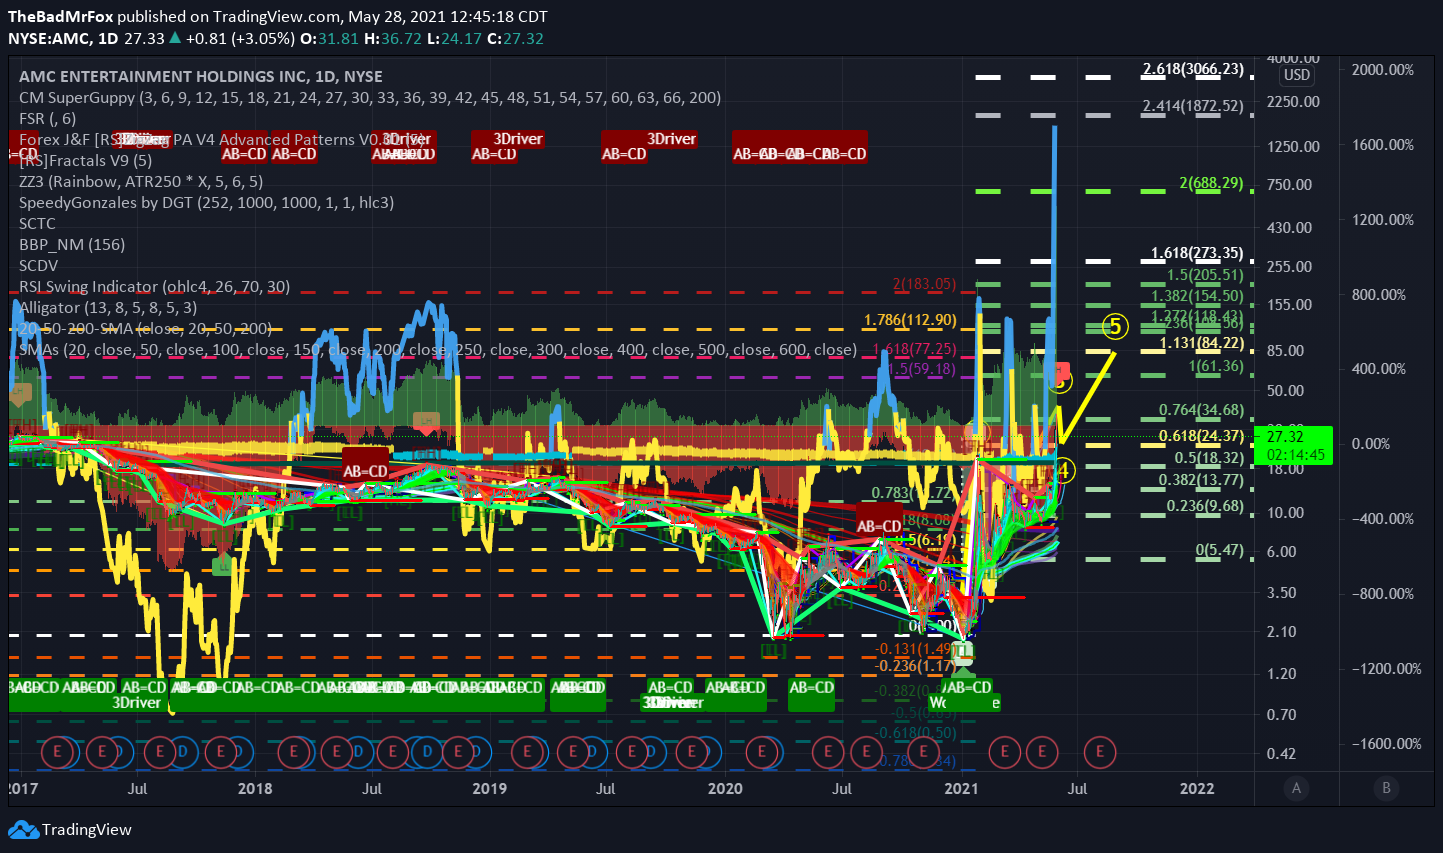Image resolution: width=1443 pixels, height=853 pixels.
Task: Click the orange Fibonacci label 1.786(112.90)
Action: point(910,320)
